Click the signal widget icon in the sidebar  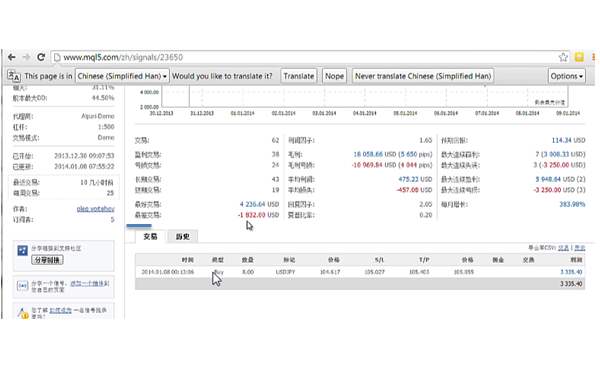pos(22,286)
